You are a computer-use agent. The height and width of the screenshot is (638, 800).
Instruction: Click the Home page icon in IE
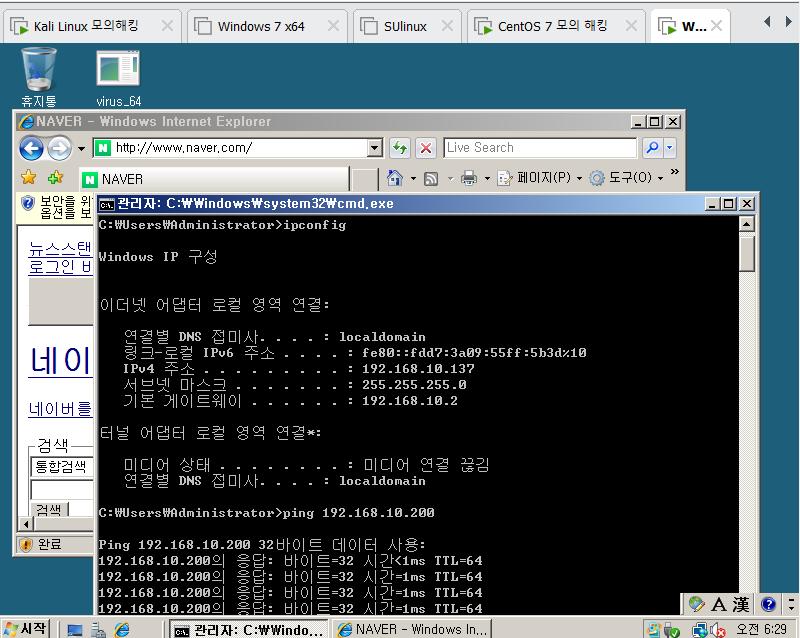click(394, 178)
